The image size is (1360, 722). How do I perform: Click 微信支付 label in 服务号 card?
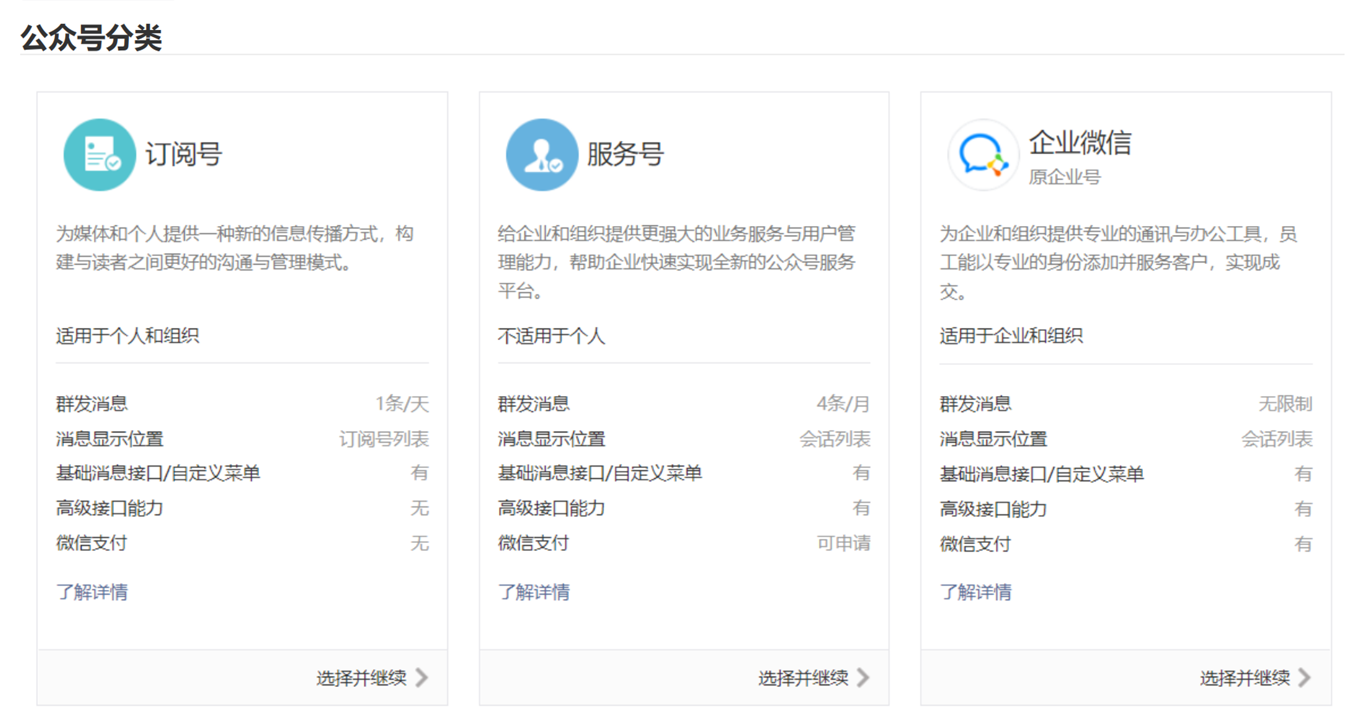point(534,543)
